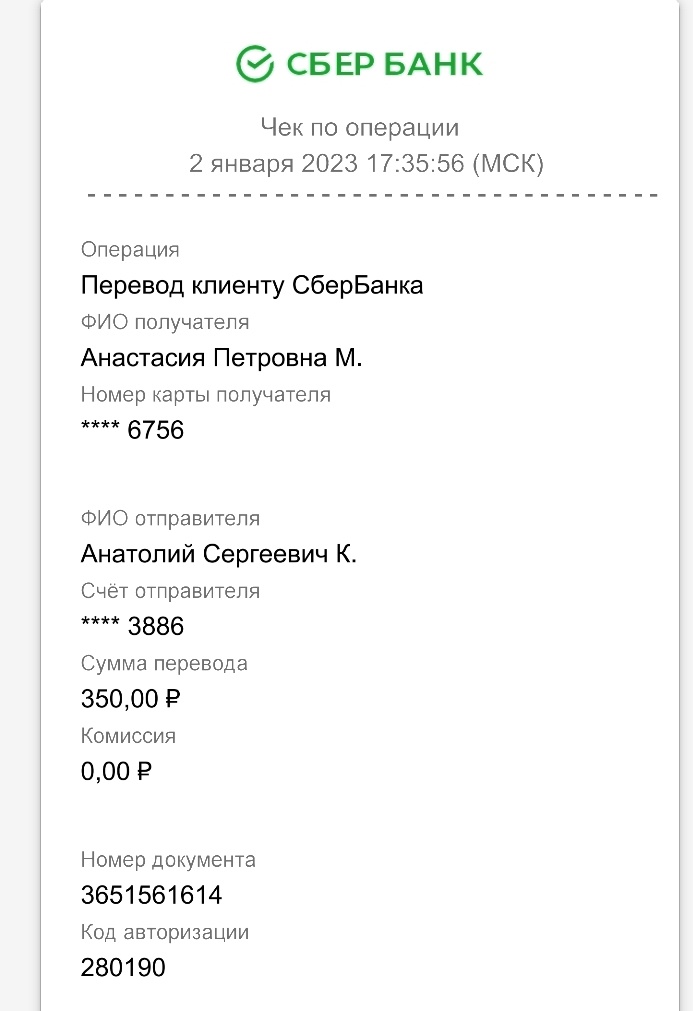Select Перевод клиенту СберБанка text
Image resolution: width=693 pixels, height=1011 pixels.
252,286
